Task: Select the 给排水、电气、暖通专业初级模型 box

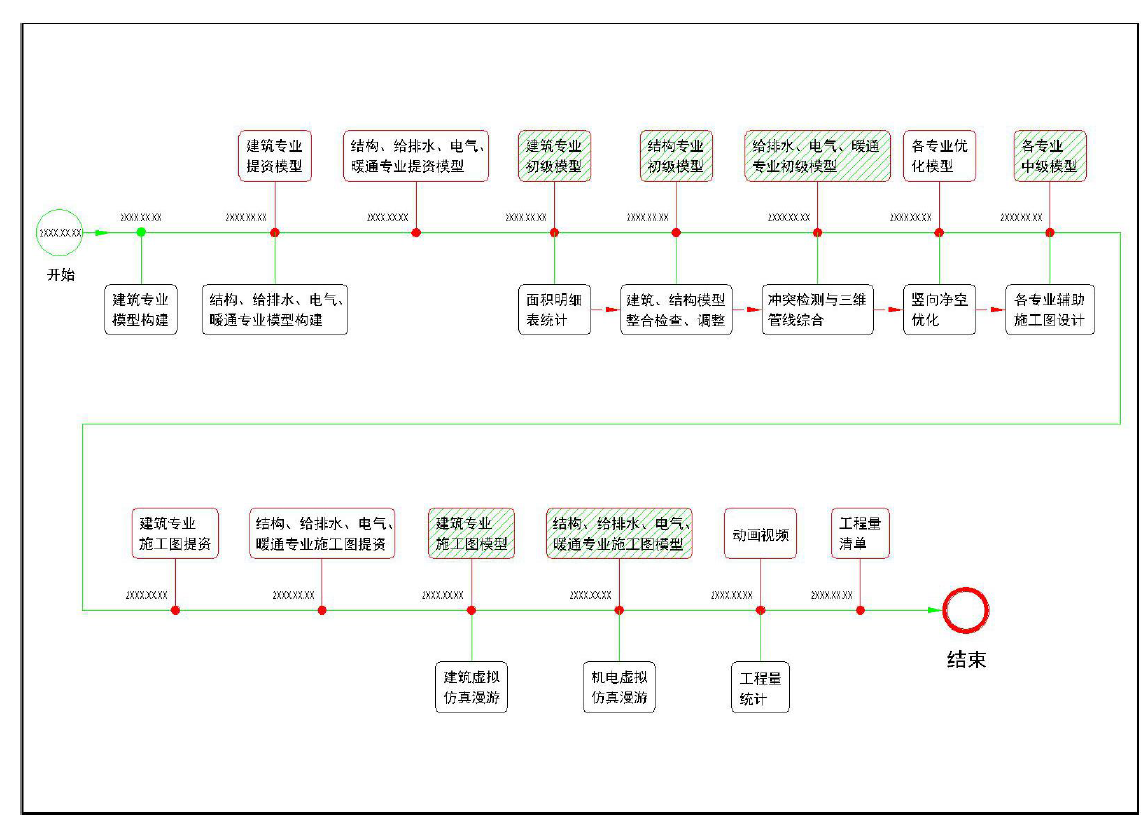Action: pos(817,156)
